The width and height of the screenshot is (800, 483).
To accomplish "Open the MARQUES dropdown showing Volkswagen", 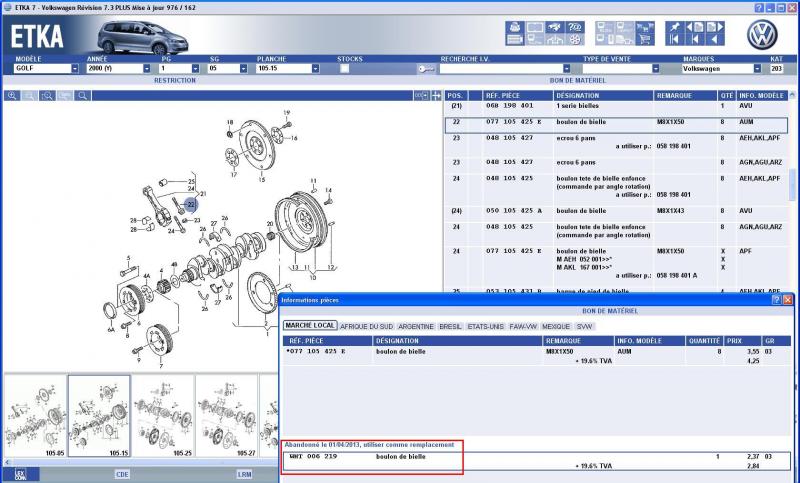I will tap(757, 68).
